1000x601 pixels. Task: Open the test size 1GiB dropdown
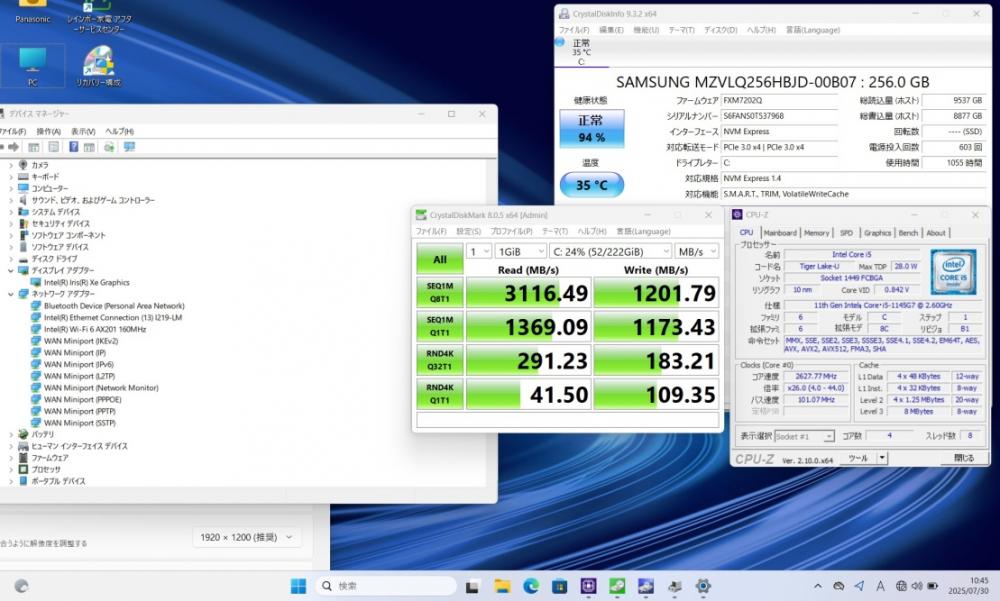[x=520, y=251]
